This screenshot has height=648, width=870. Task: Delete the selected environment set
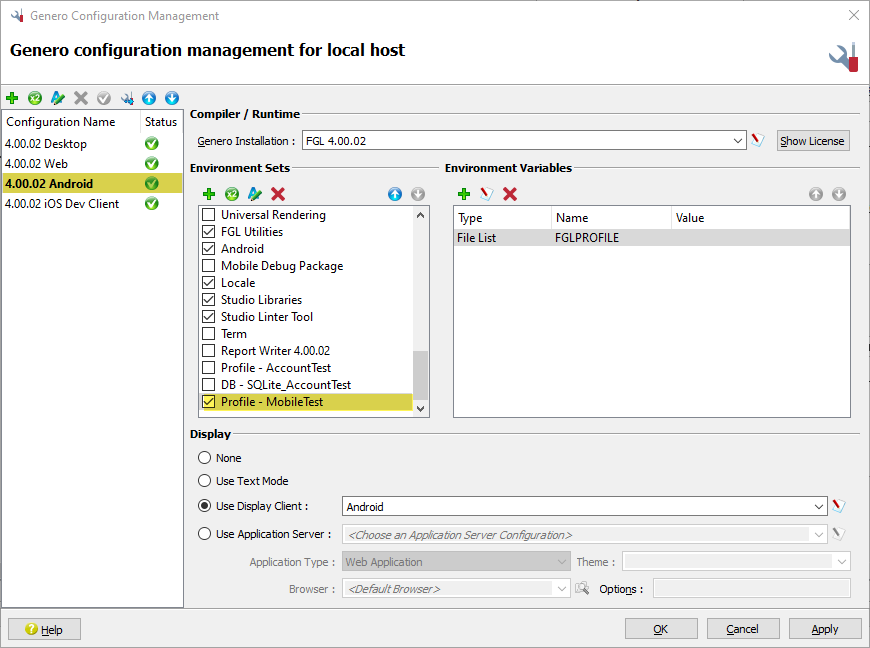(x=277, y=194)
